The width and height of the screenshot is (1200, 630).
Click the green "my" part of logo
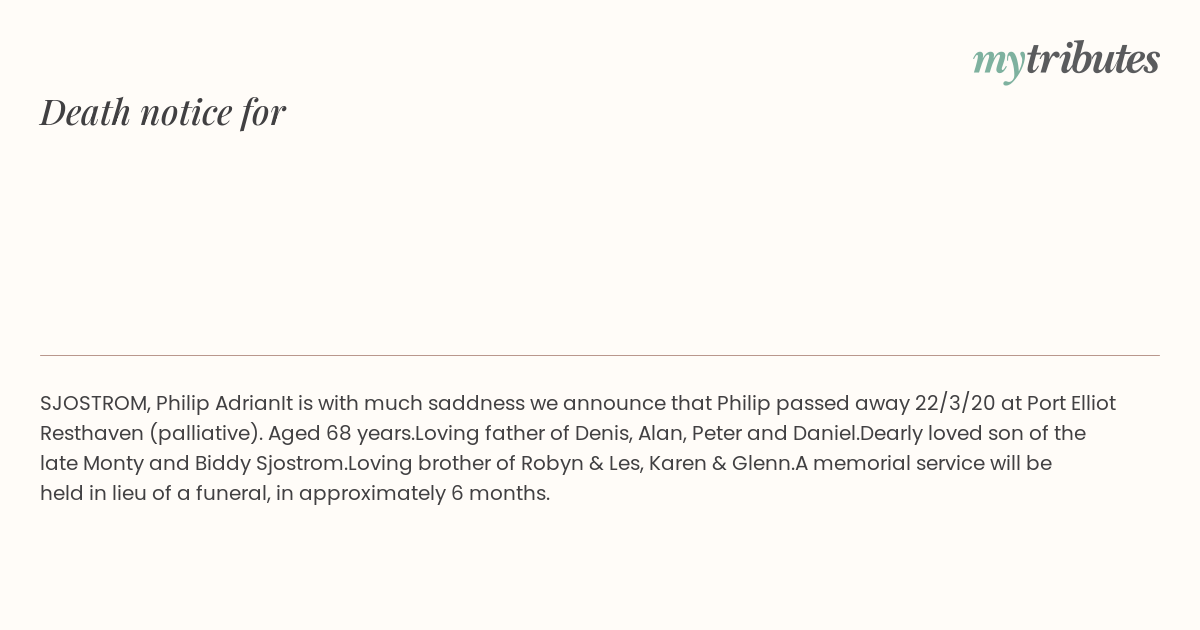click(999, 64)
